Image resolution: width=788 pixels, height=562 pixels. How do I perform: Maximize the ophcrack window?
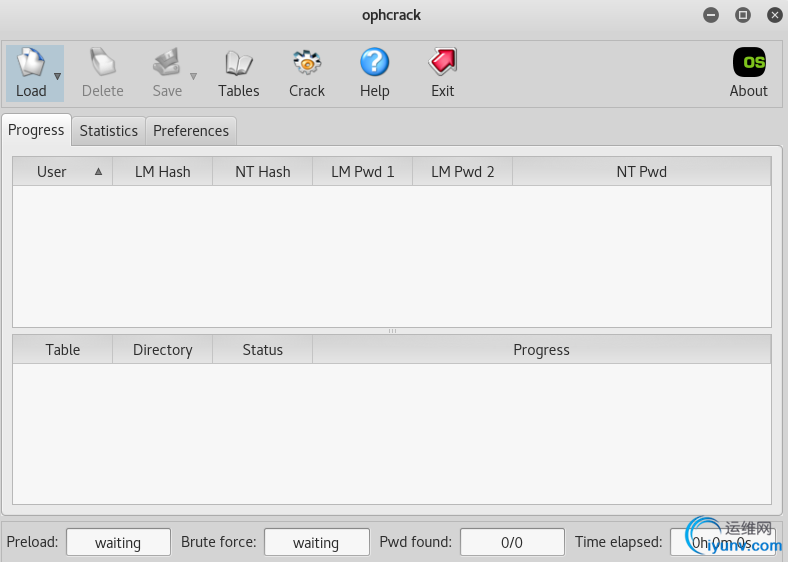pyautogui.click(x=743, y=15)
